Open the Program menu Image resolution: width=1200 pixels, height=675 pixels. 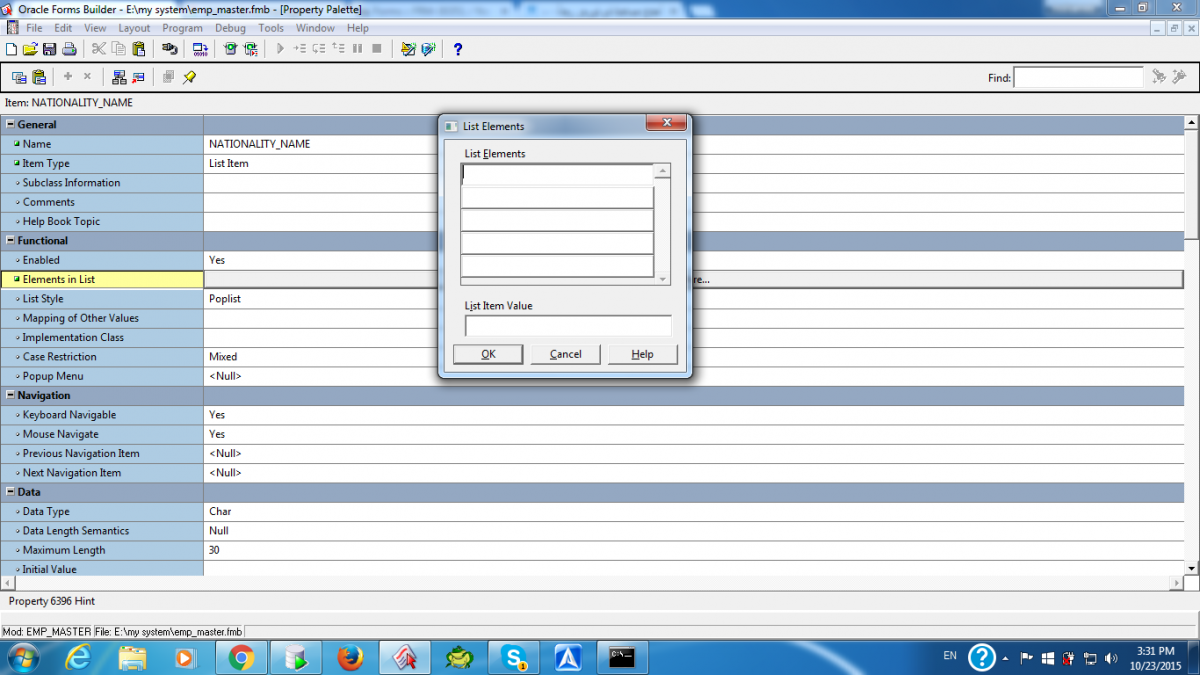[x=182, y=28]
